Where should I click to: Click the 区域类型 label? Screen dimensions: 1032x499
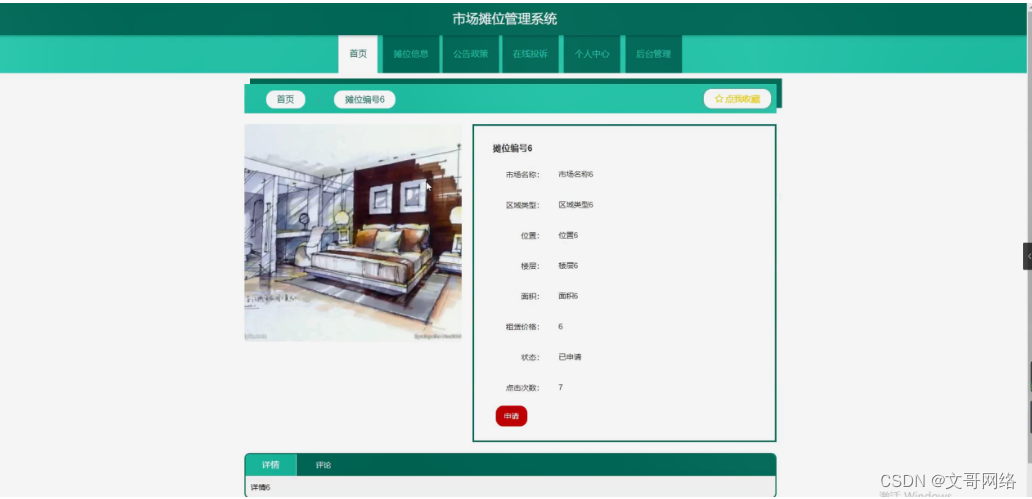click(x=523, y=205)
